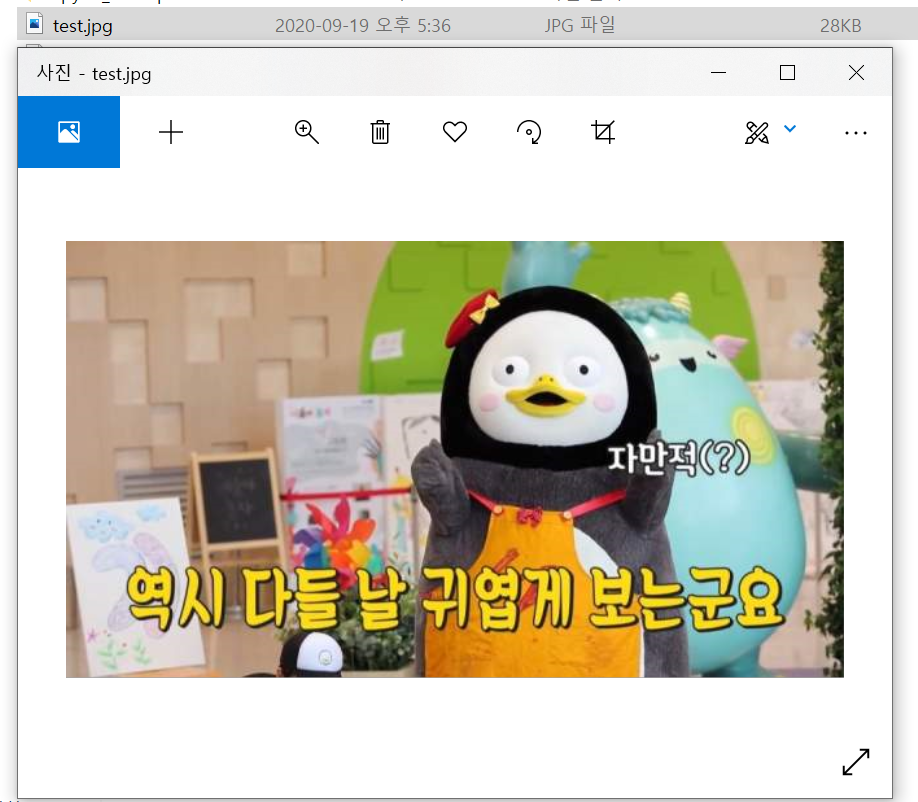Add photo to favorites with heart
The image size is (918, 802).
tap(455, 132)
